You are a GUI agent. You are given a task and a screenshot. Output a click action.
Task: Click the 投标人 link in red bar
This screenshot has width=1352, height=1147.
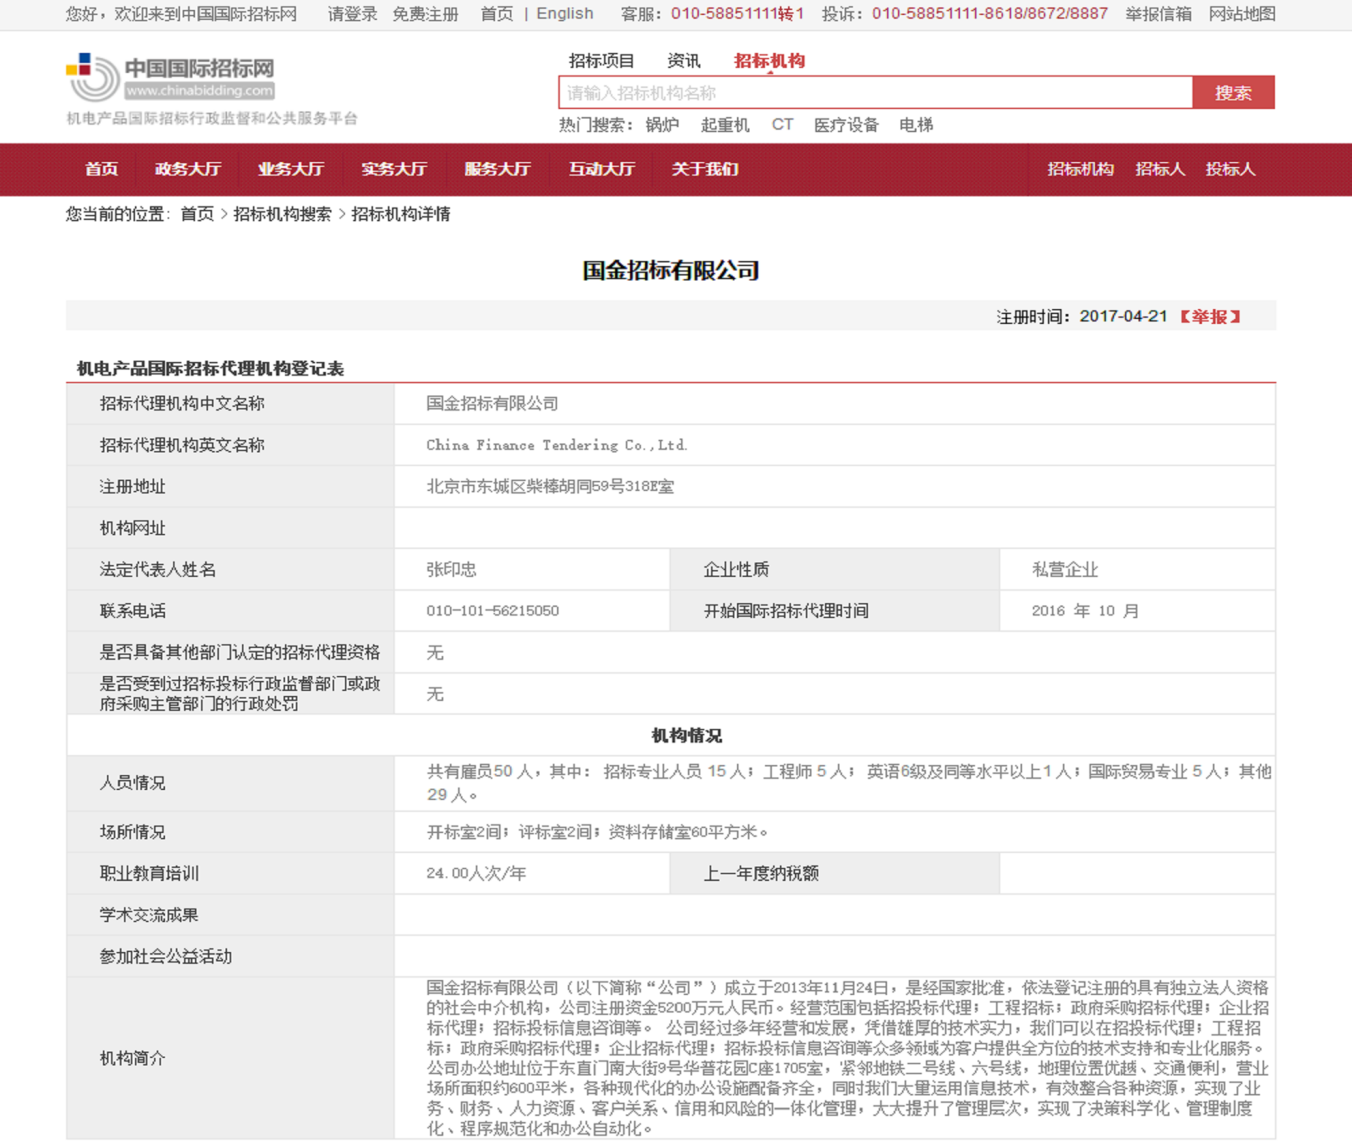point(1230,169)
